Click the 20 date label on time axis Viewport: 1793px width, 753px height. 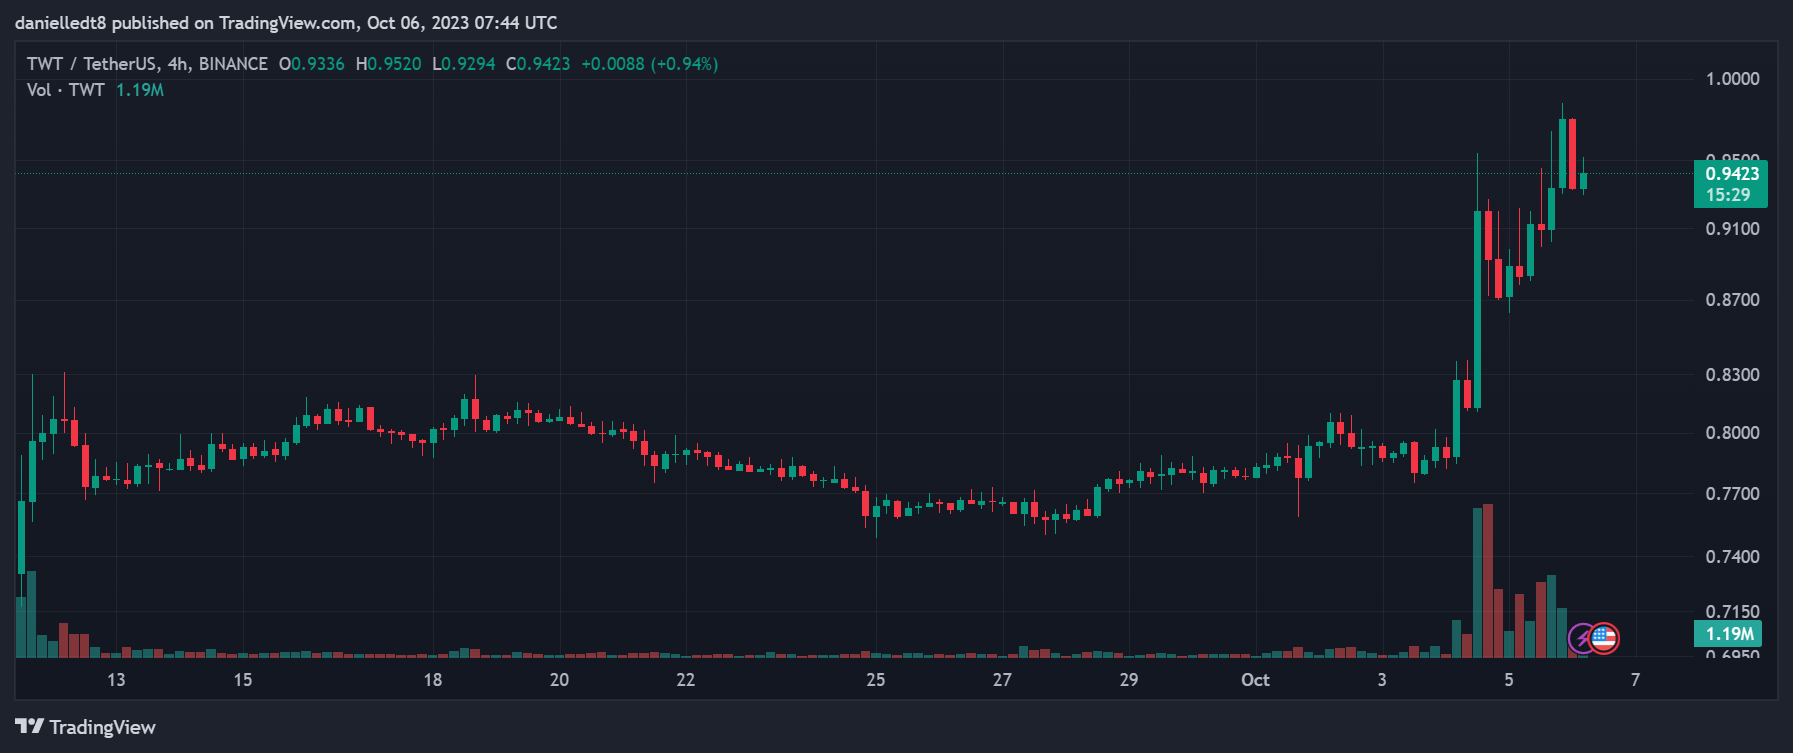click(559, 680)
